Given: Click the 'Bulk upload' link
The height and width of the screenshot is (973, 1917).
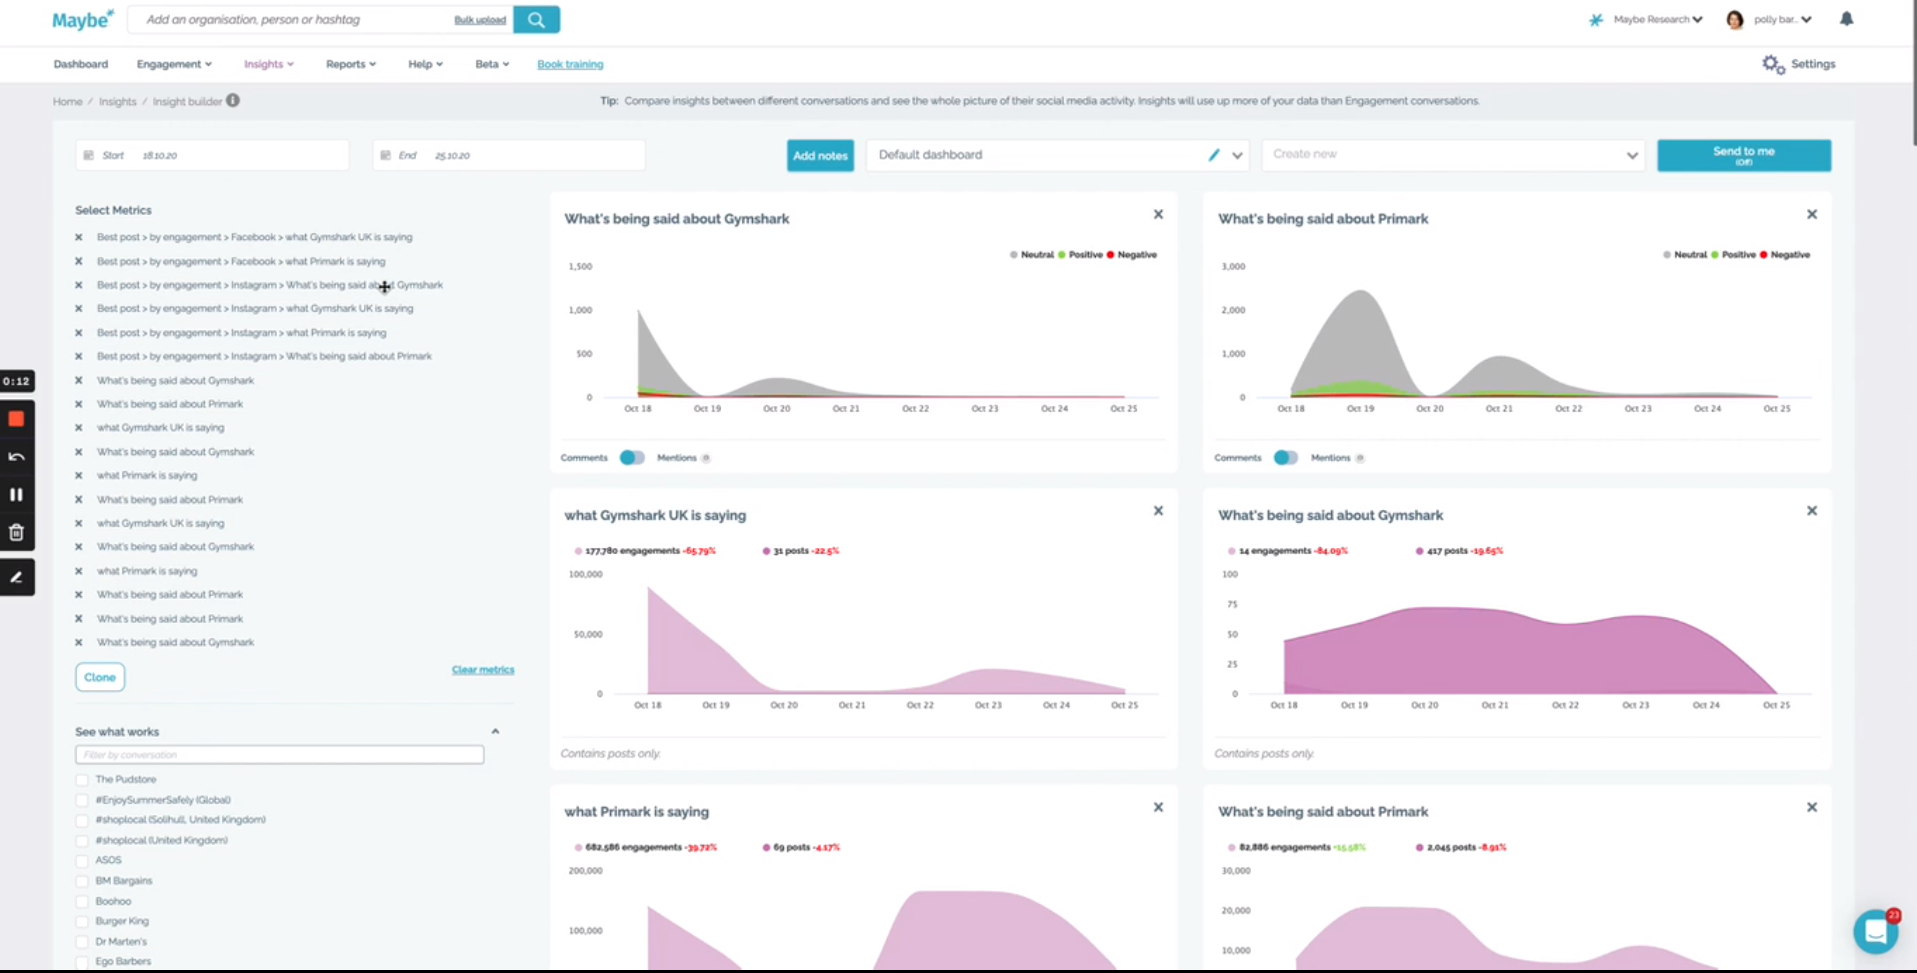Looking at the screenshot, I should pos(480,20).
